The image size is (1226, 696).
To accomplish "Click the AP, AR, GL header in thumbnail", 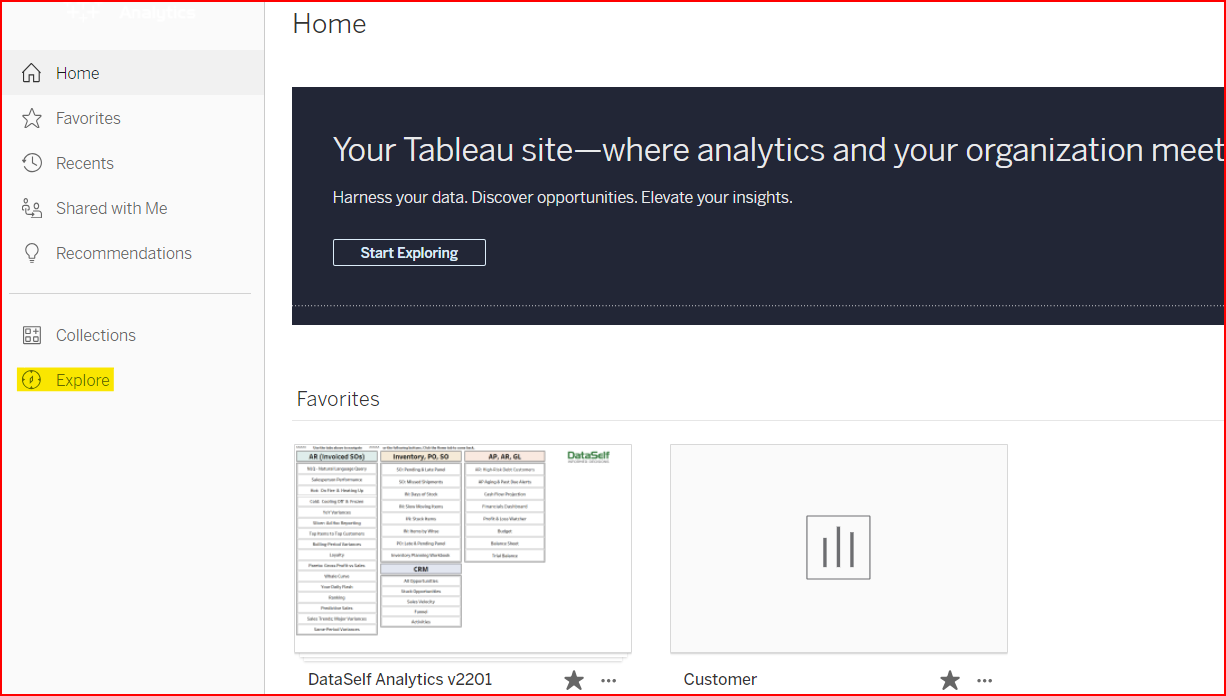I will tap(505, 456).
